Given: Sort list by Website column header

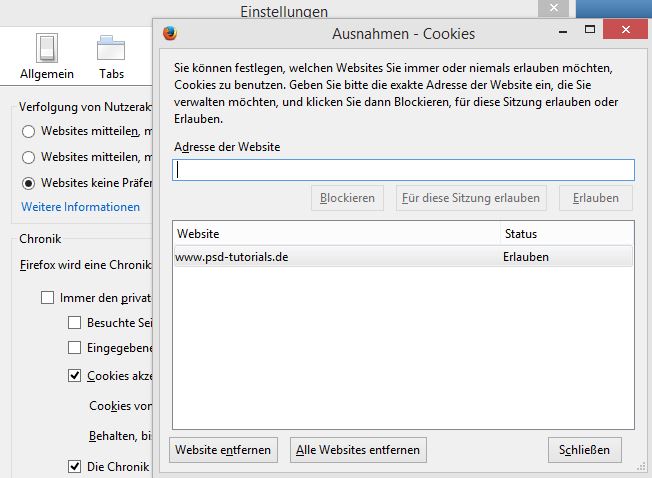Looking at the screenshot, I should [336, 234].
